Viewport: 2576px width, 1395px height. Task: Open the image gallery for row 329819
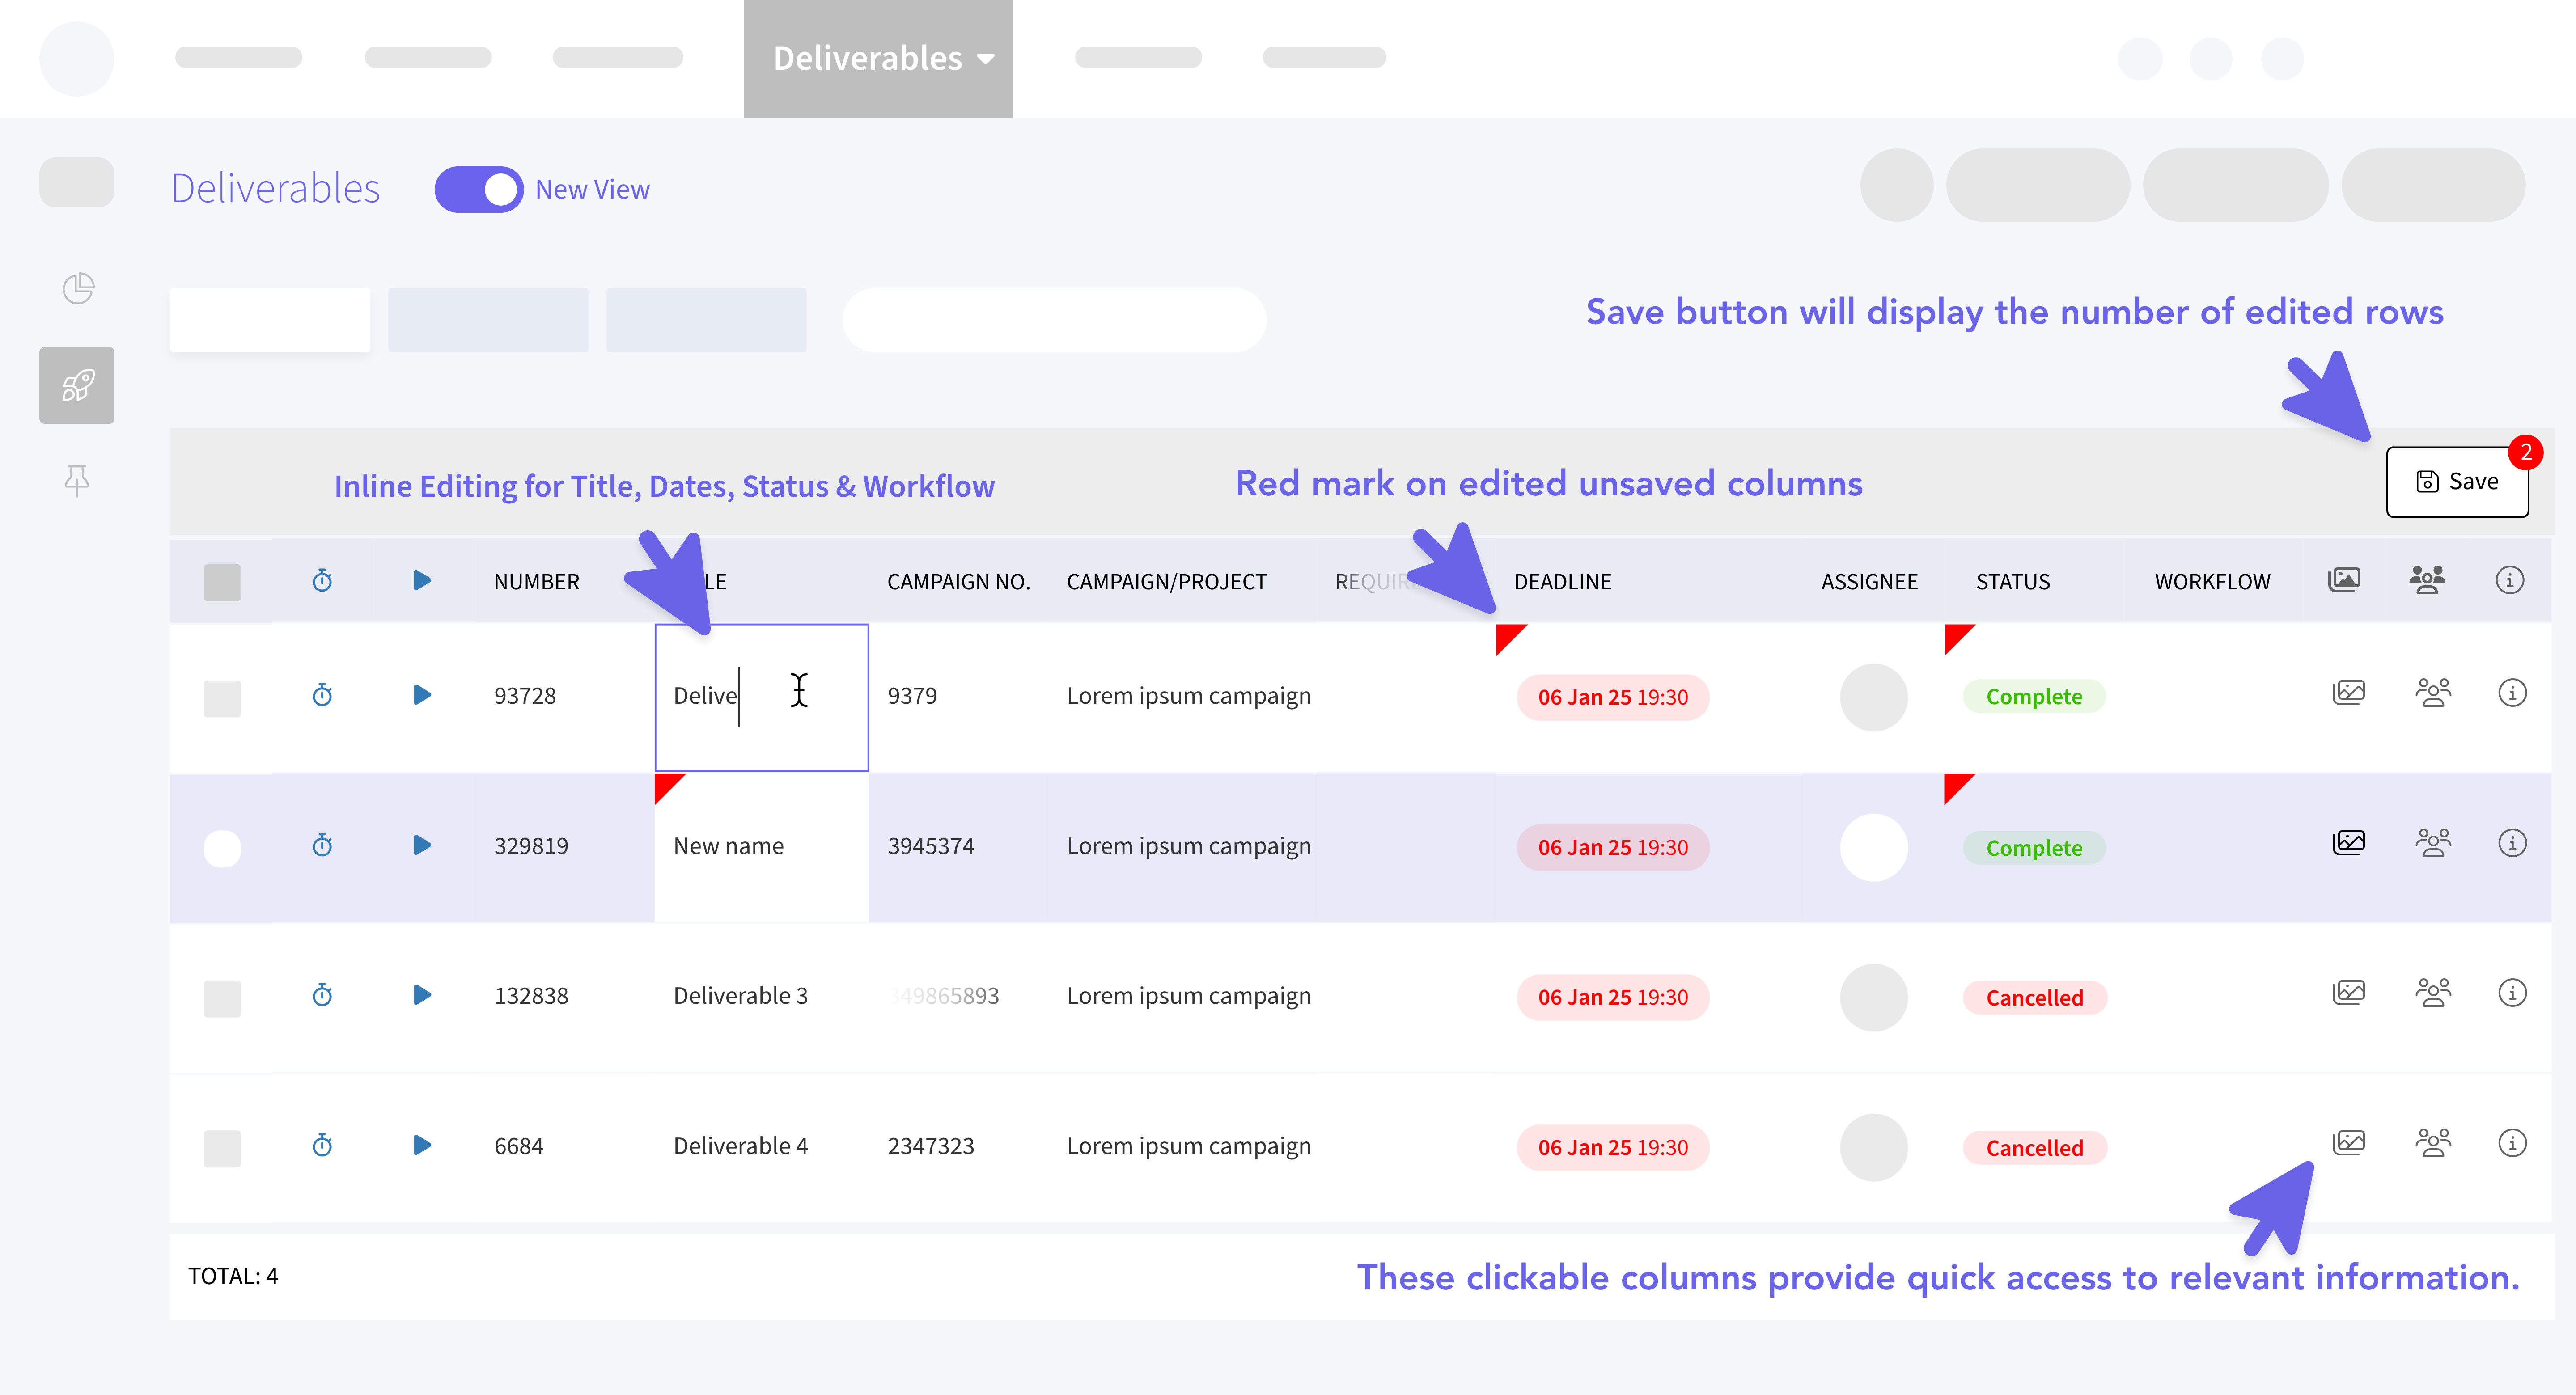(2348, 843)
